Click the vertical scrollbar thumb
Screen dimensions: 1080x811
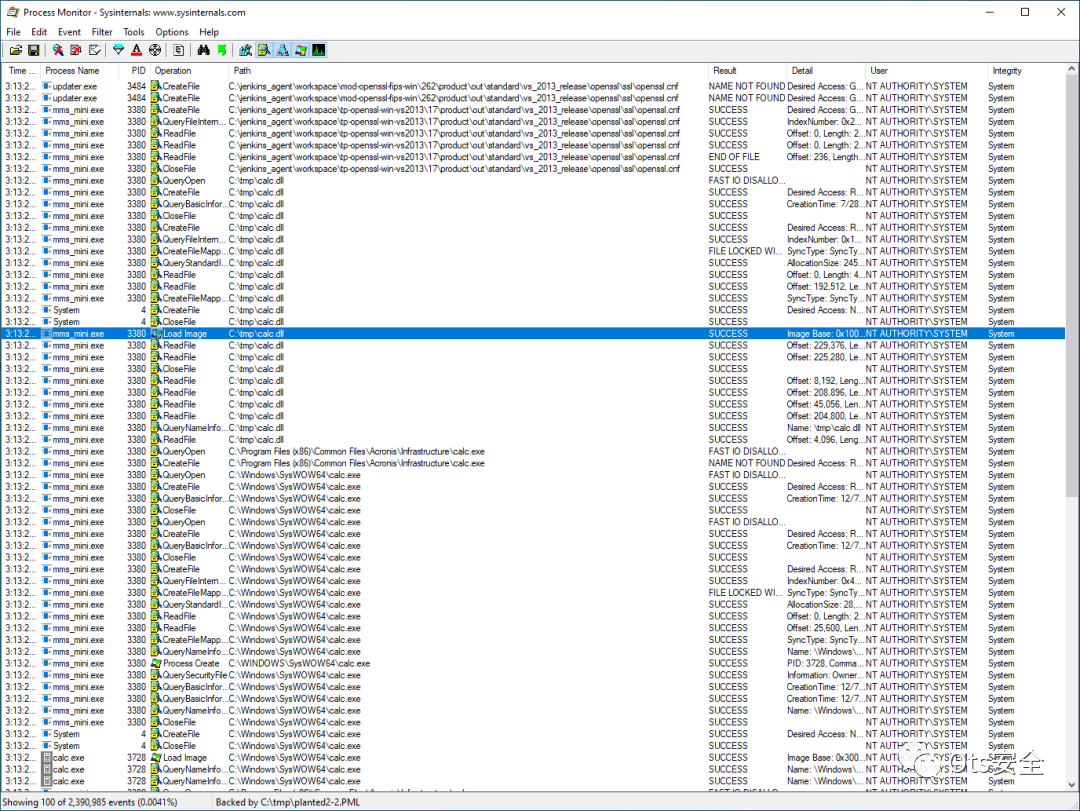[1071, 286]
